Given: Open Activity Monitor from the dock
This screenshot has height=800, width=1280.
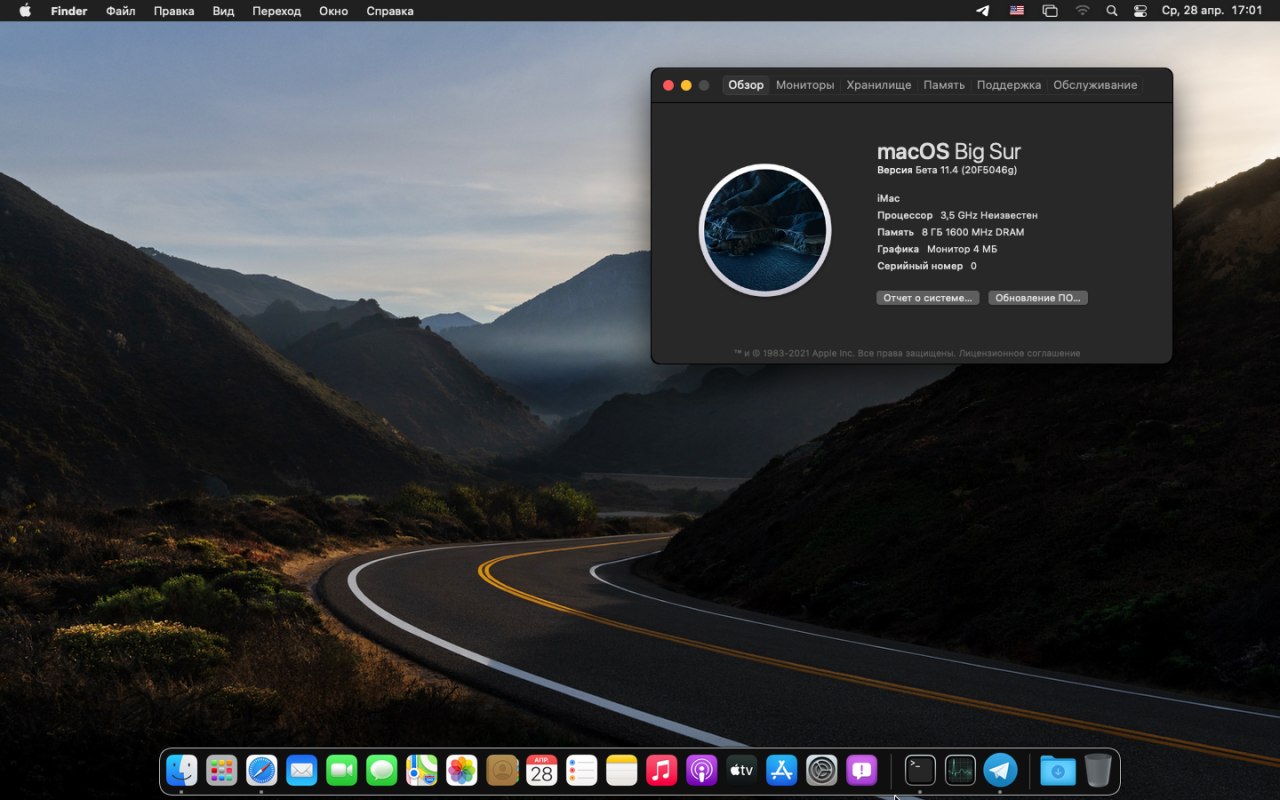Looking at the screenshot, I should 960,770.
